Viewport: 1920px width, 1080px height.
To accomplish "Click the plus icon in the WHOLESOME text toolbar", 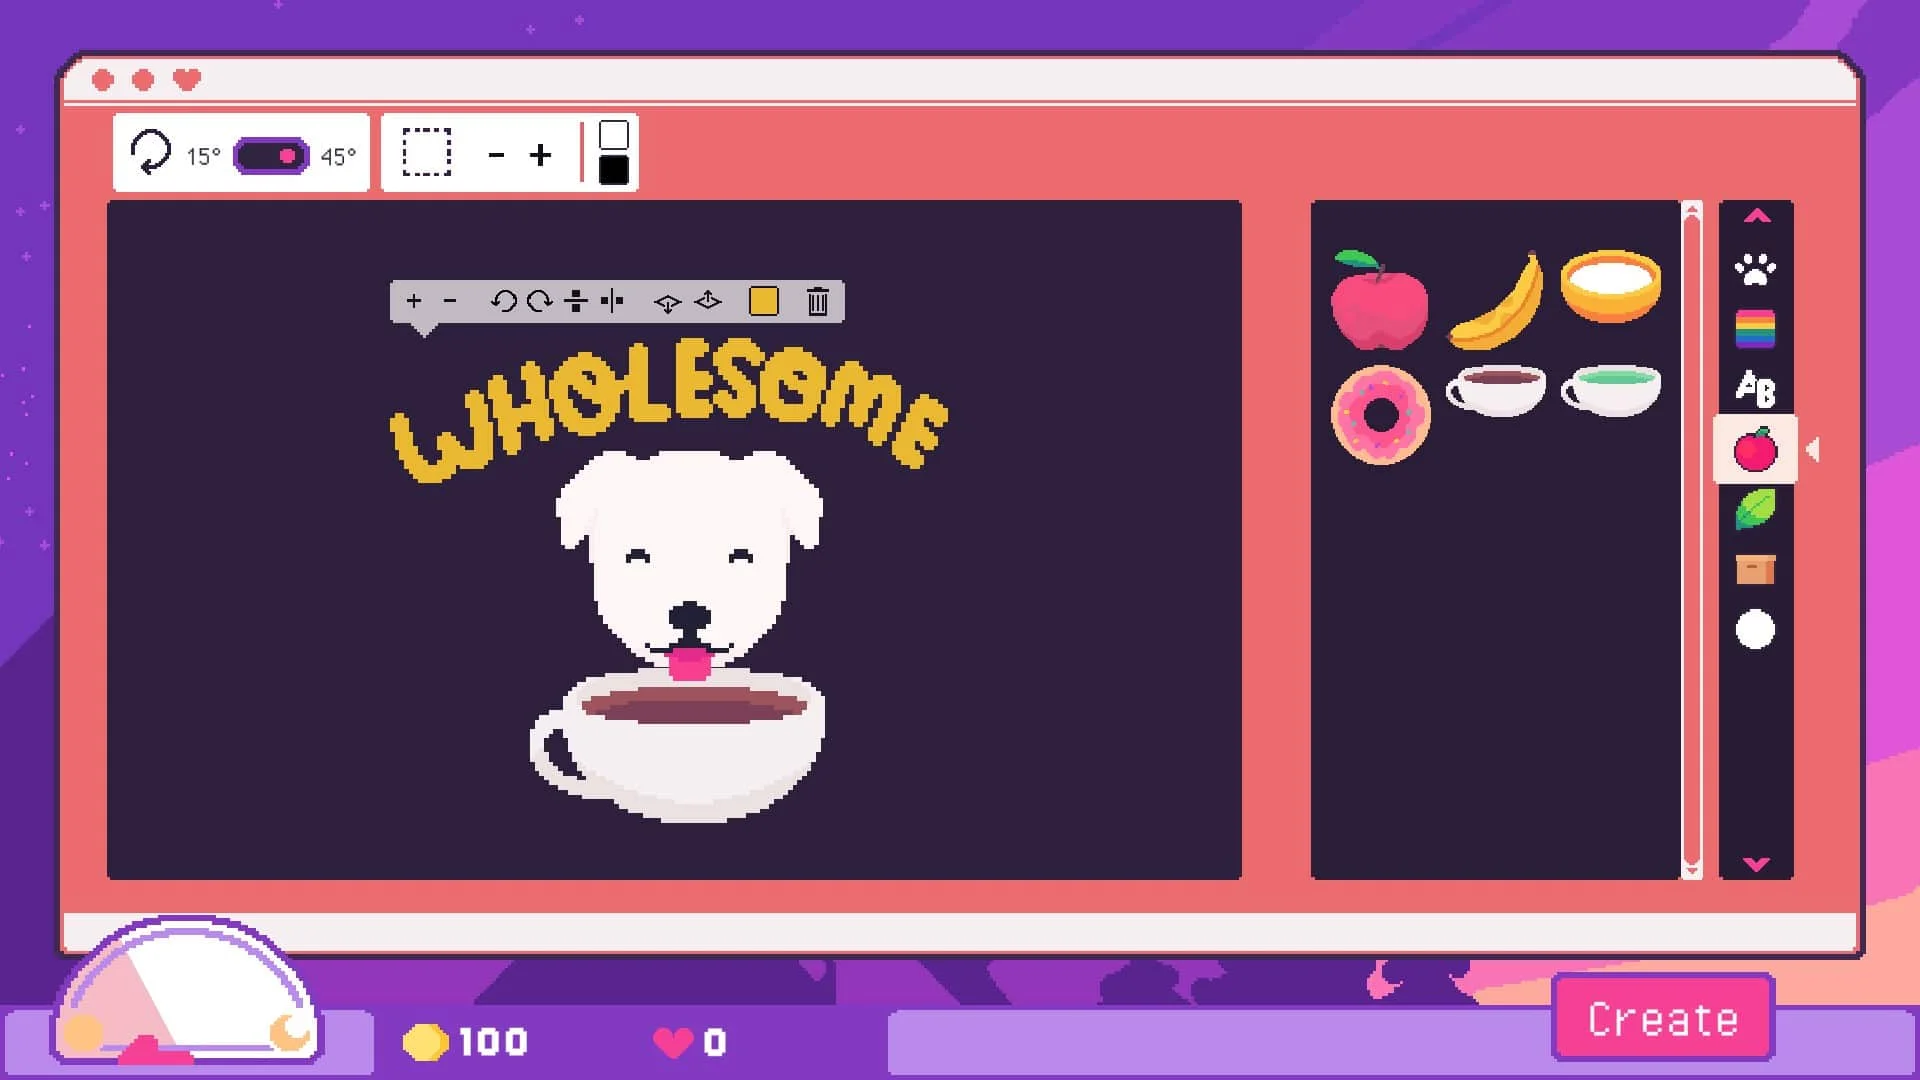I will [414, 301].
